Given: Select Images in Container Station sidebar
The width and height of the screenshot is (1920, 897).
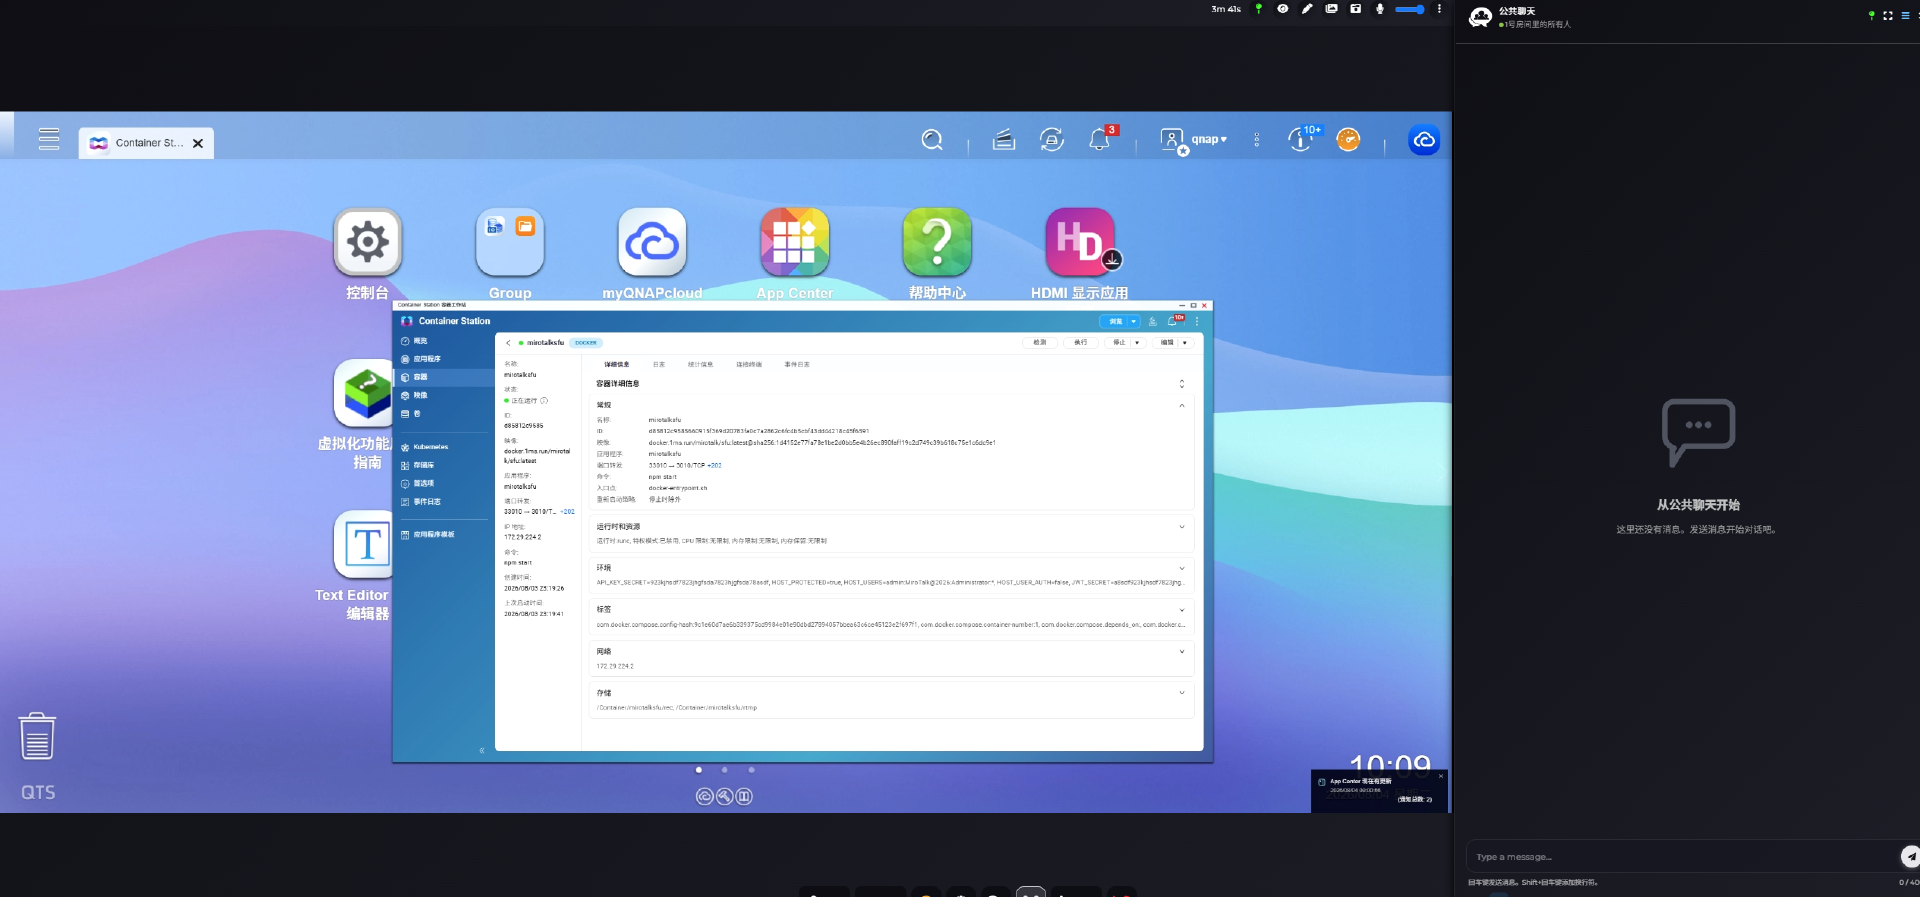Looking at the screenshot, I should point(445,395).
